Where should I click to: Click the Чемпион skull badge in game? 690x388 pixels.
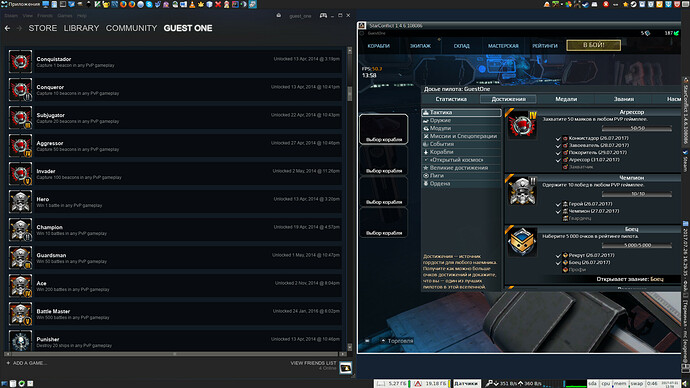[x=522, y=190]
